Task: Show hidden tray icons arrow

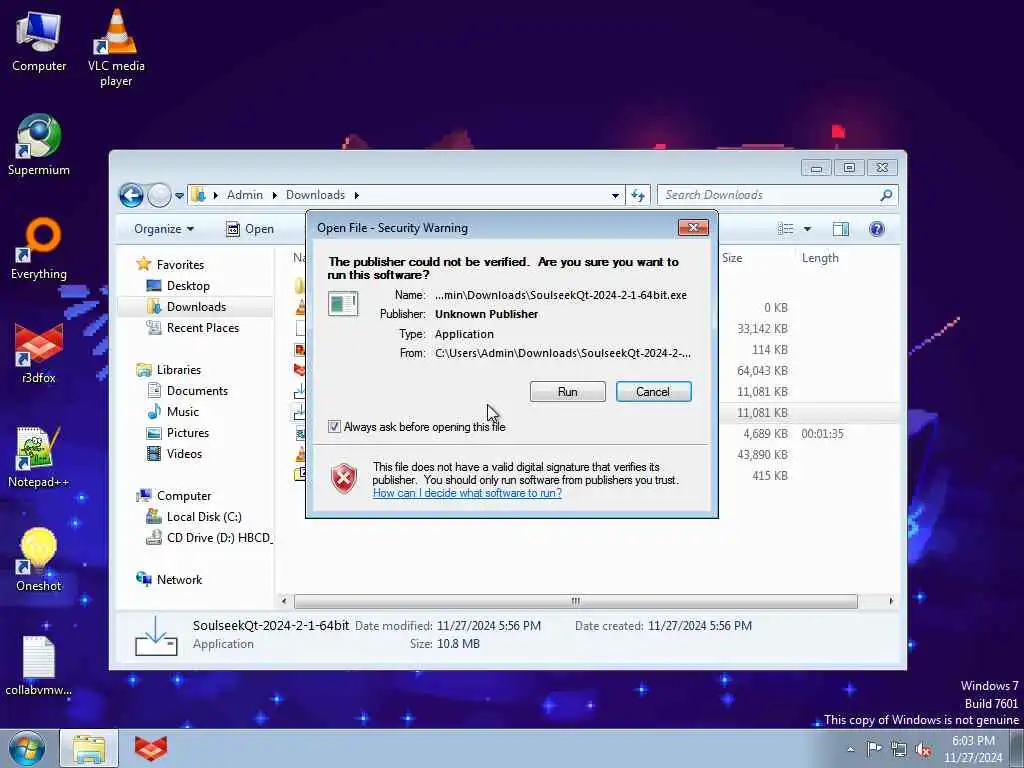Action: [x=850, y=749]
